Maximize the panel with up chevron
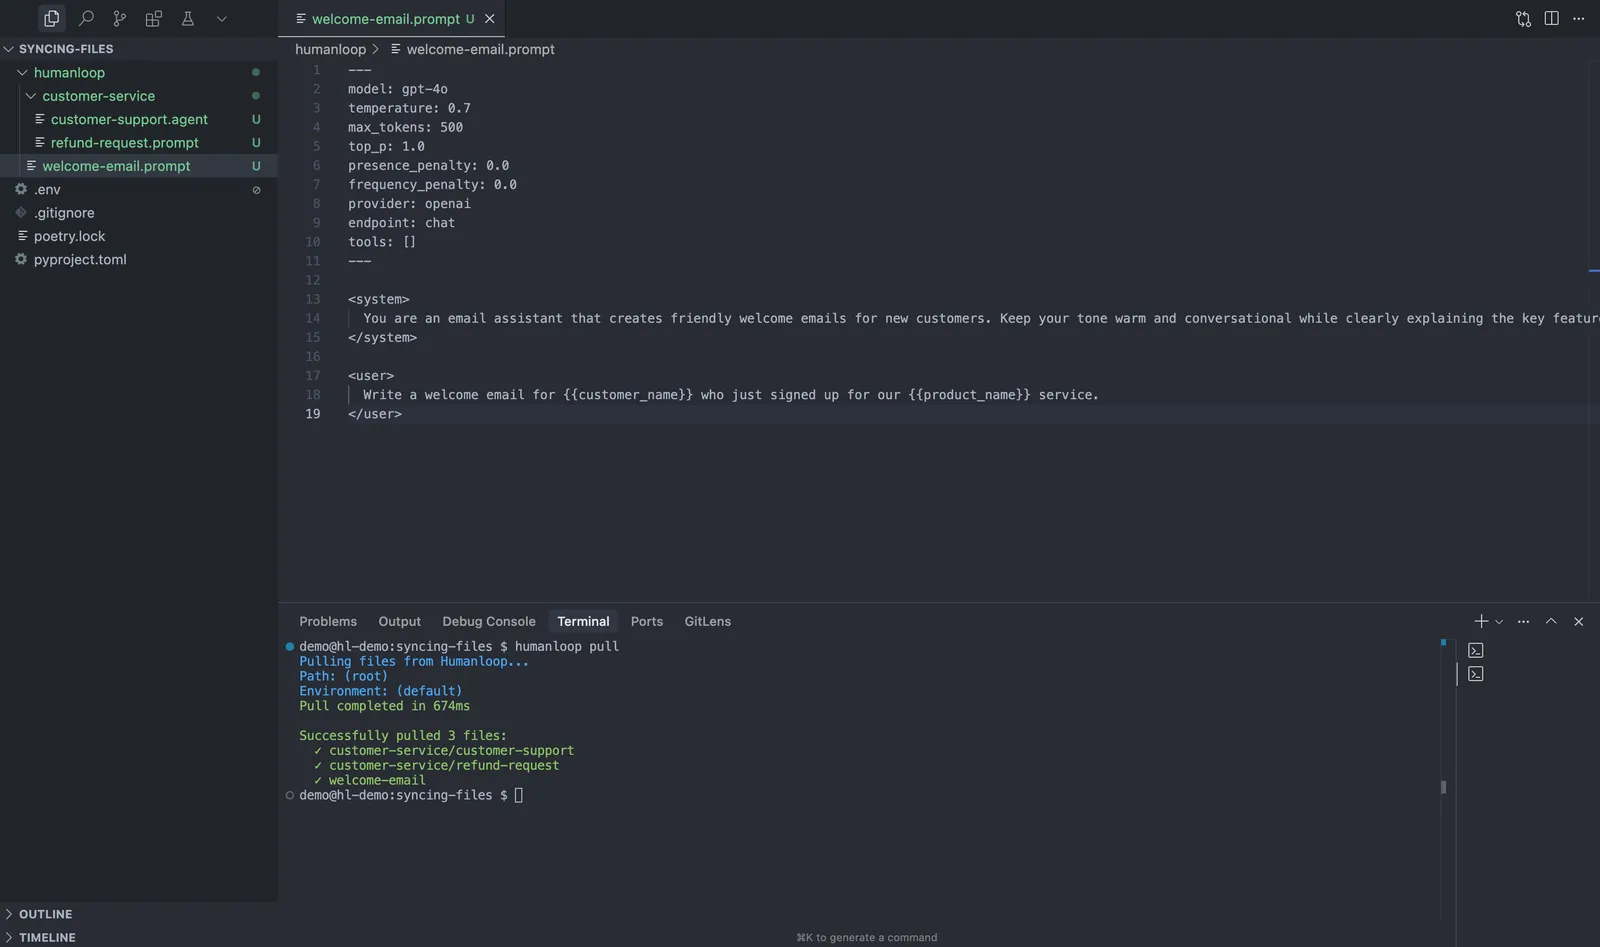 [1551, 621]
